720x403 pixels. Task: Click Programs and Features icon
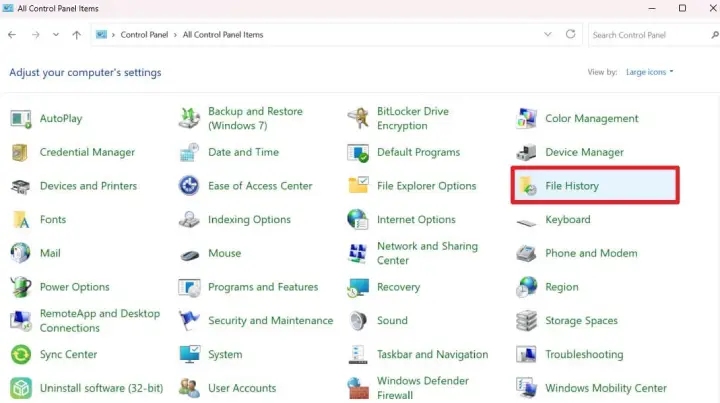click(x=189, y=288)
